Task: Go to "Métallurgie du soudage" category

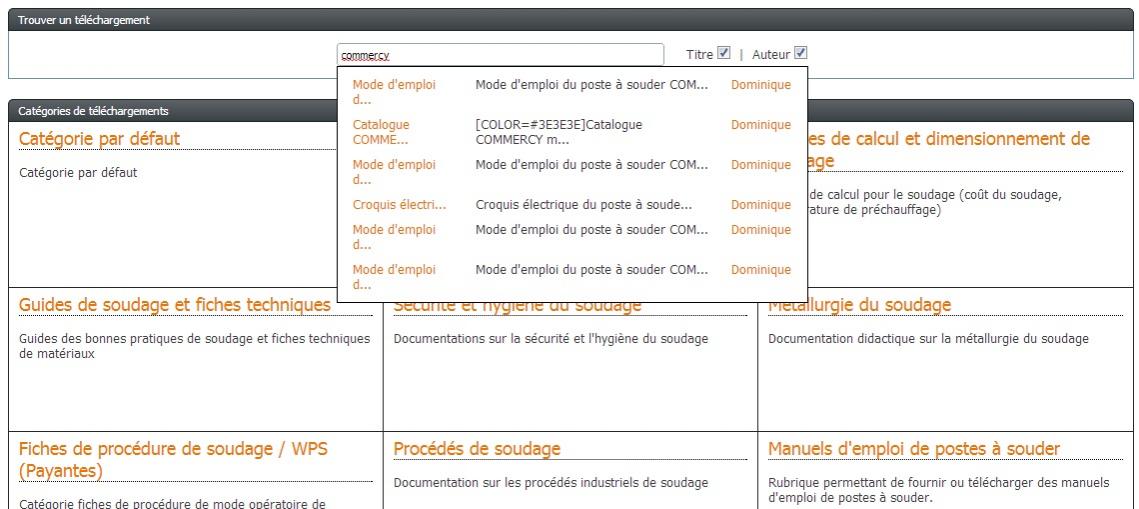Action: pos(859,304)
